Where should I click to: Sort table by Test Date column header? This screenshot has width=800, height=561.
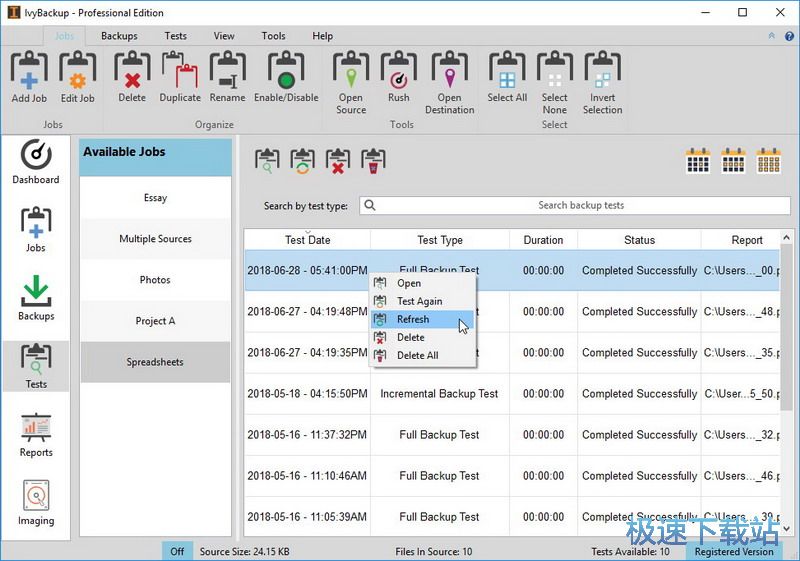point(307,240)
